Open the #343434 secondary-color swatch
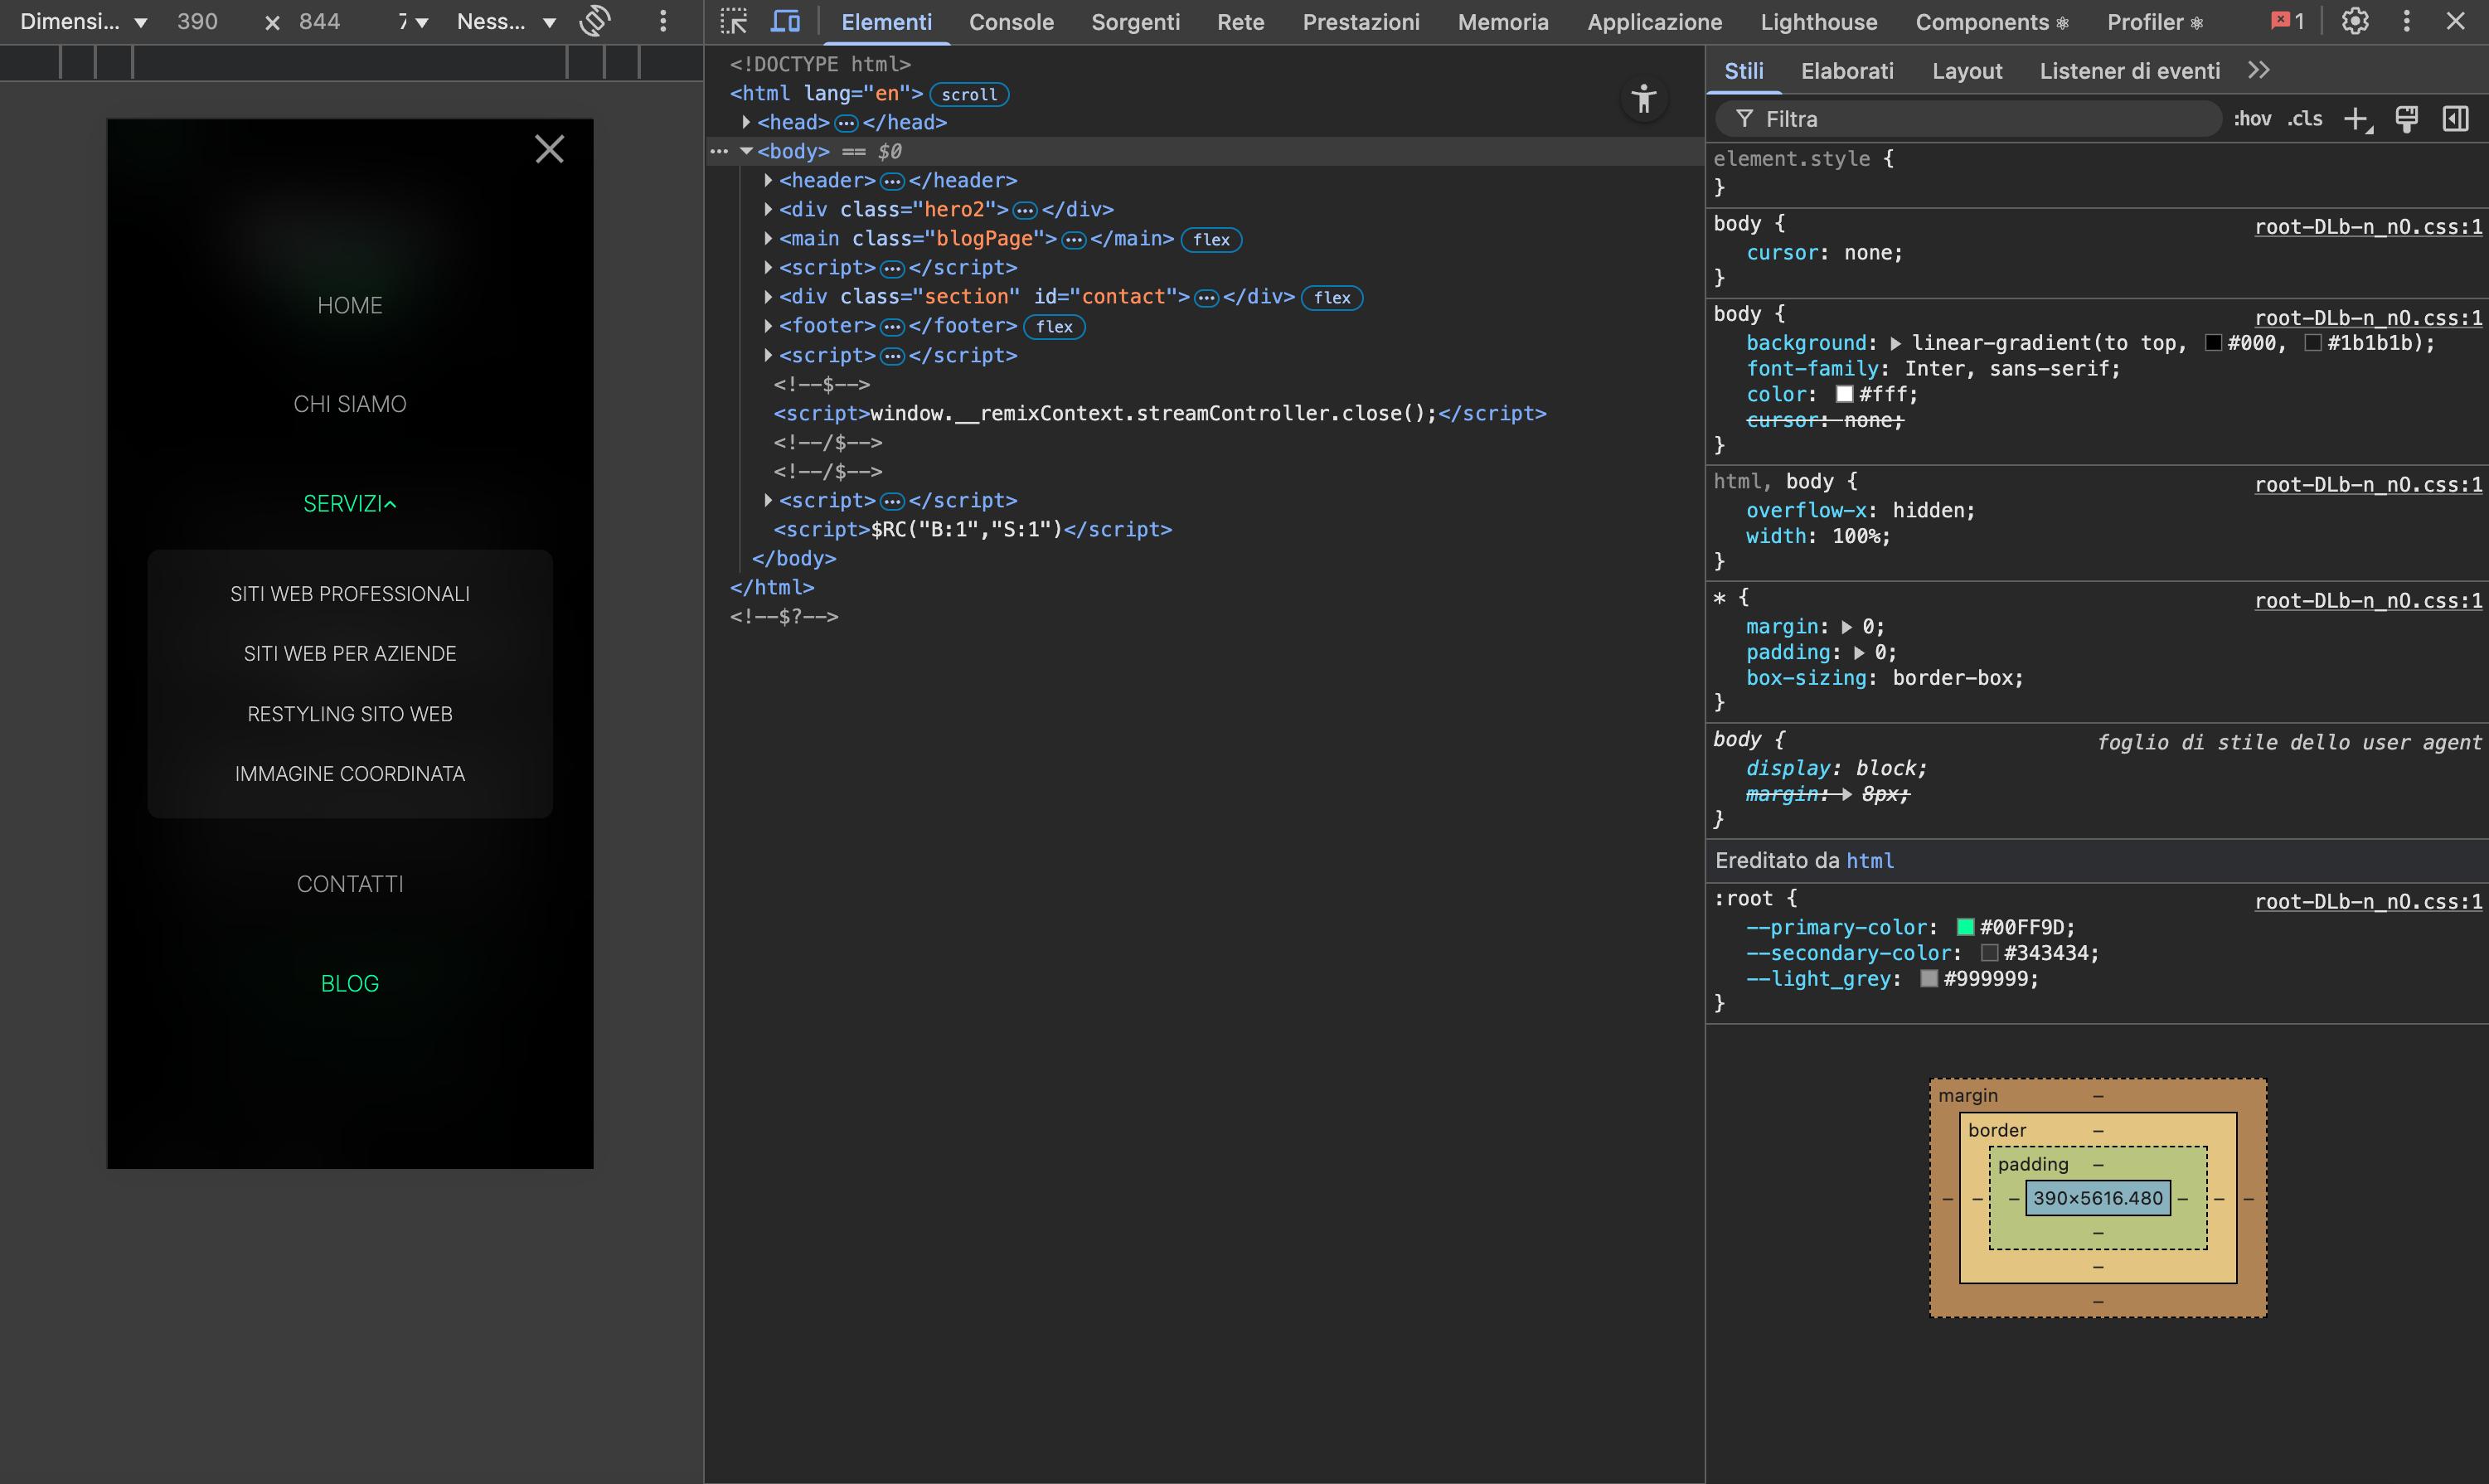 pyautogui.click(x=1990, y=953)
